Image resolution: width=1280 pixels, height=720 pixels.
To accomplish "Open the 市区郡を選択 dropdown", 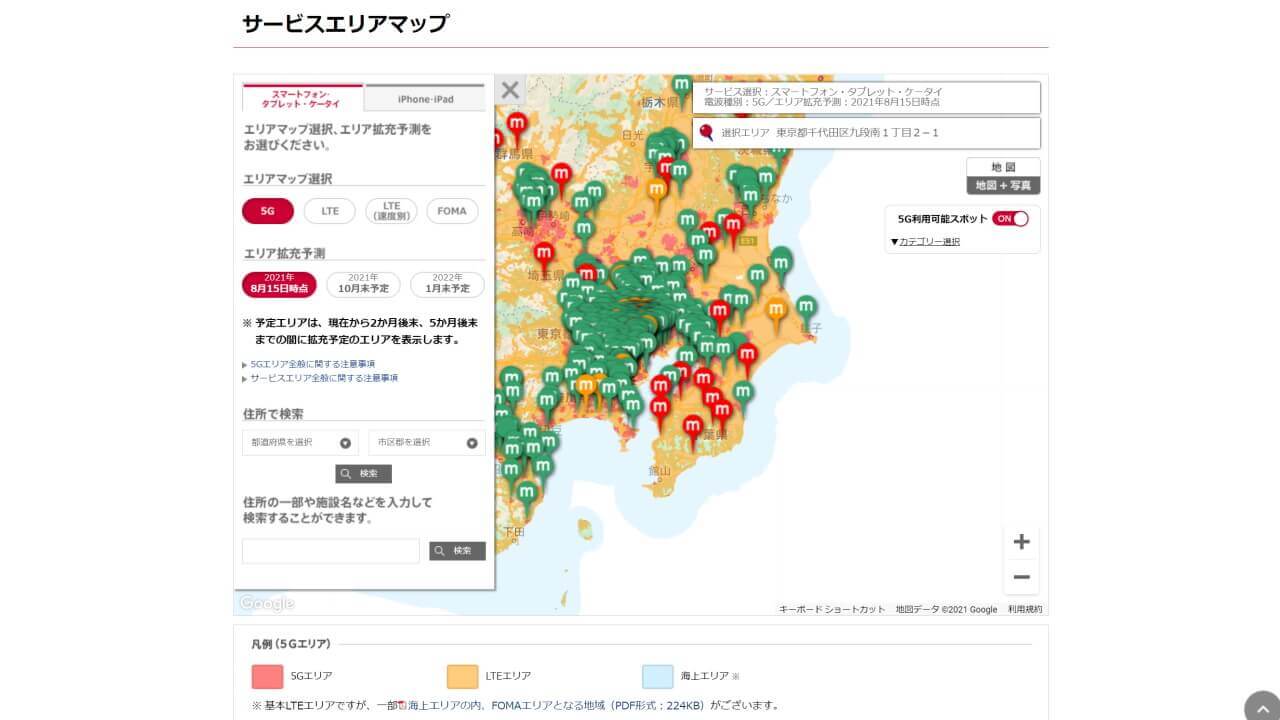I will pos(426,442).
